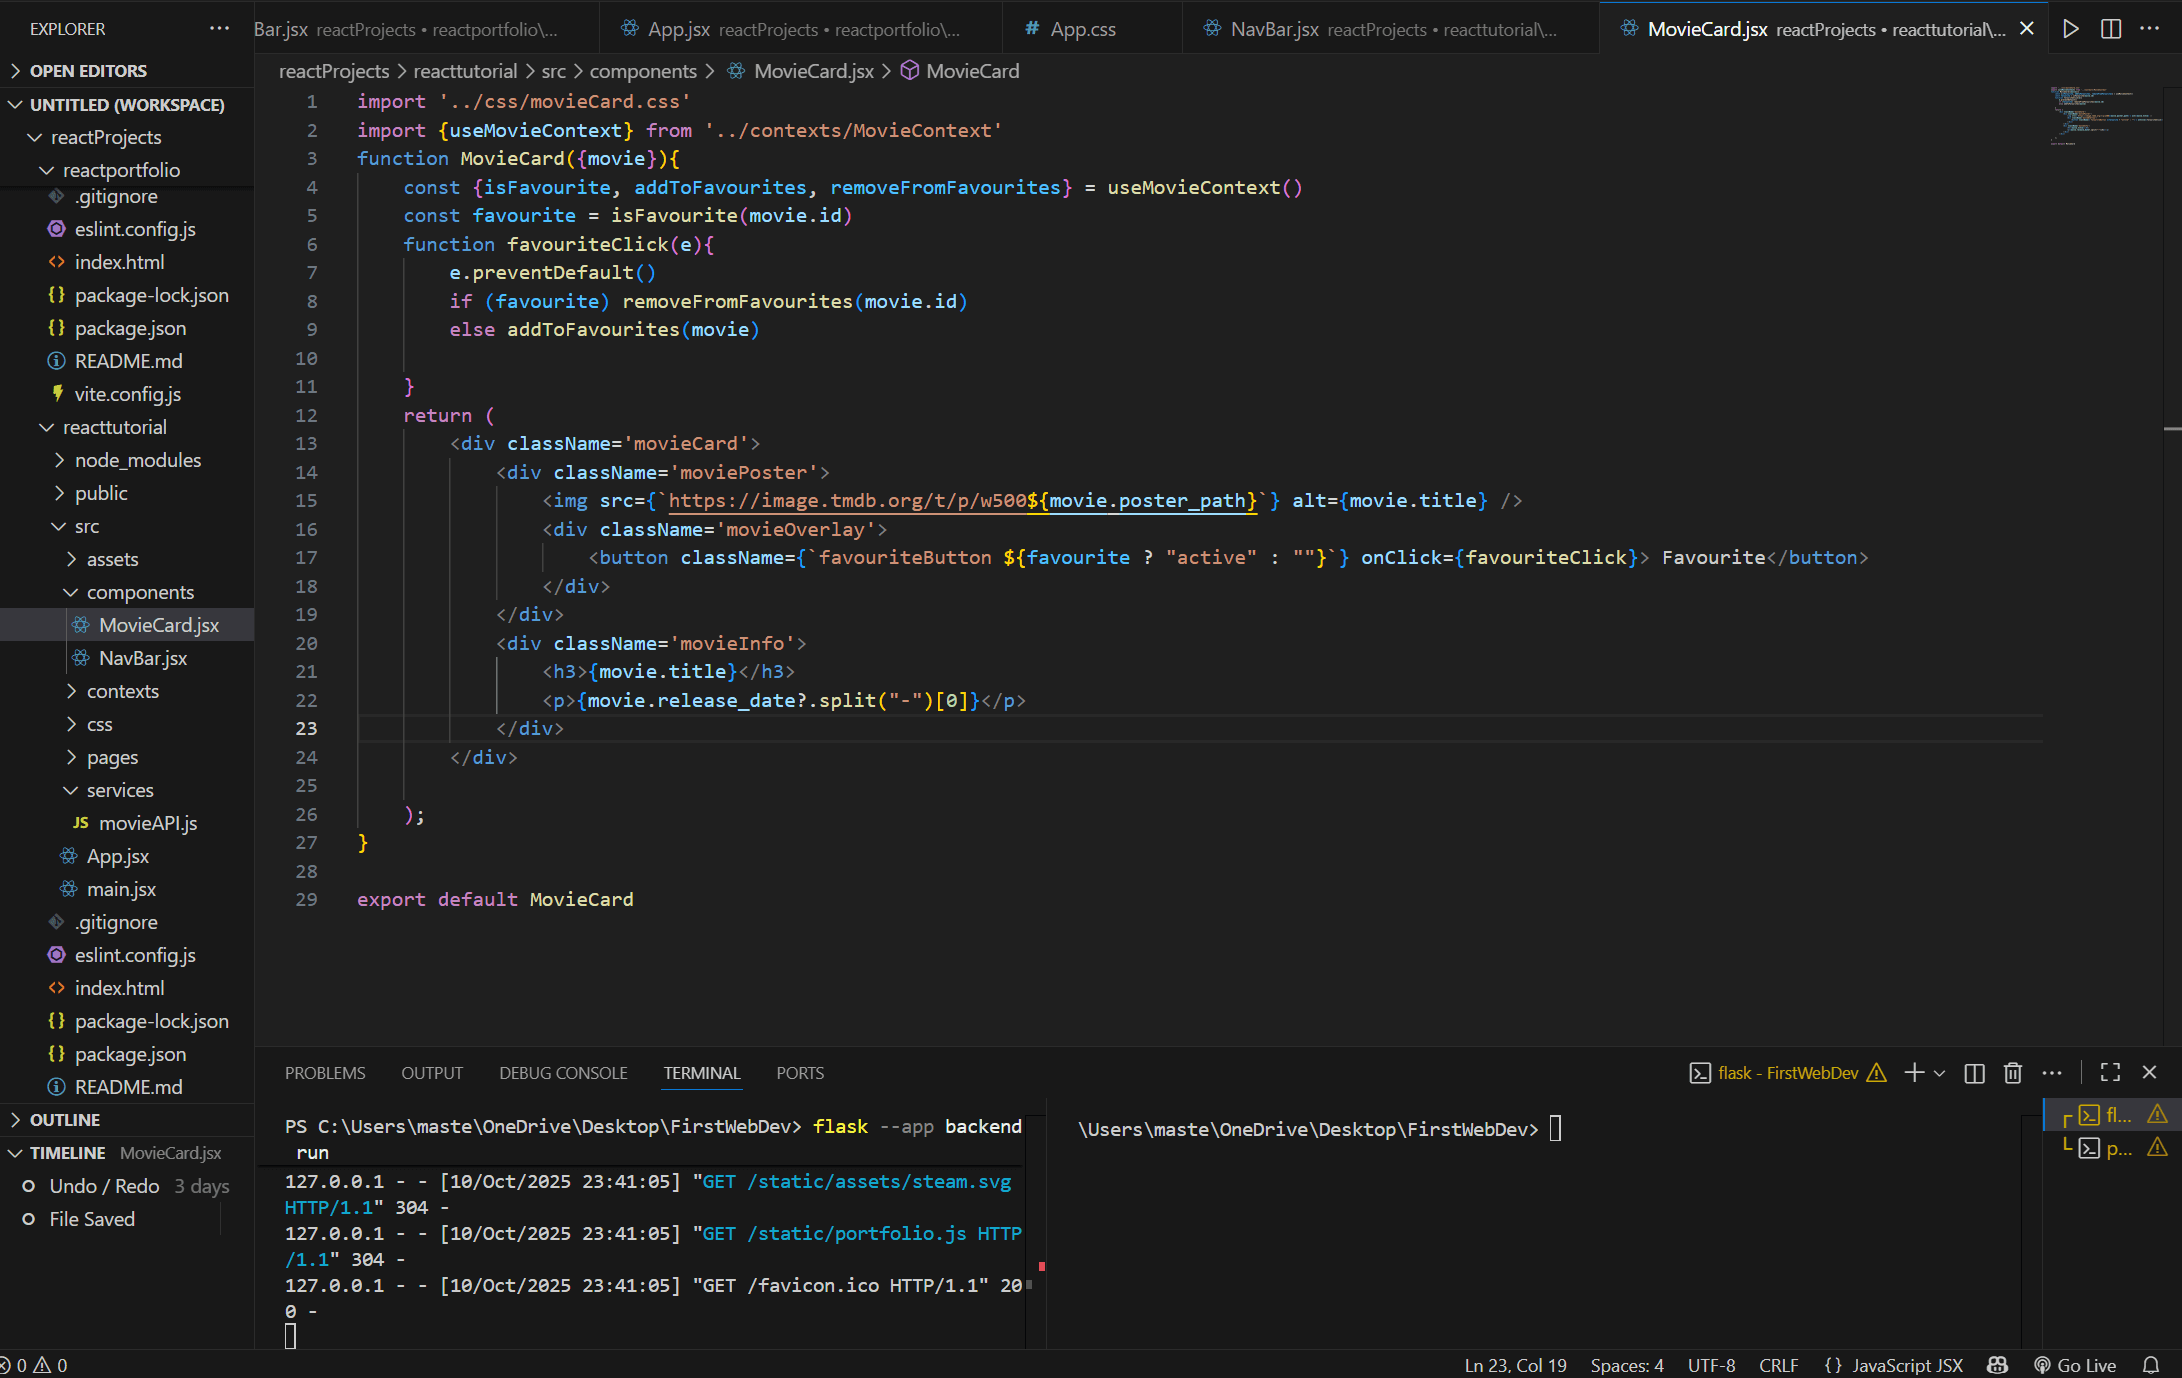2182x1378 pixels.
Task: Kill terminal with trash icon
Action: tap(2013, 1073)
